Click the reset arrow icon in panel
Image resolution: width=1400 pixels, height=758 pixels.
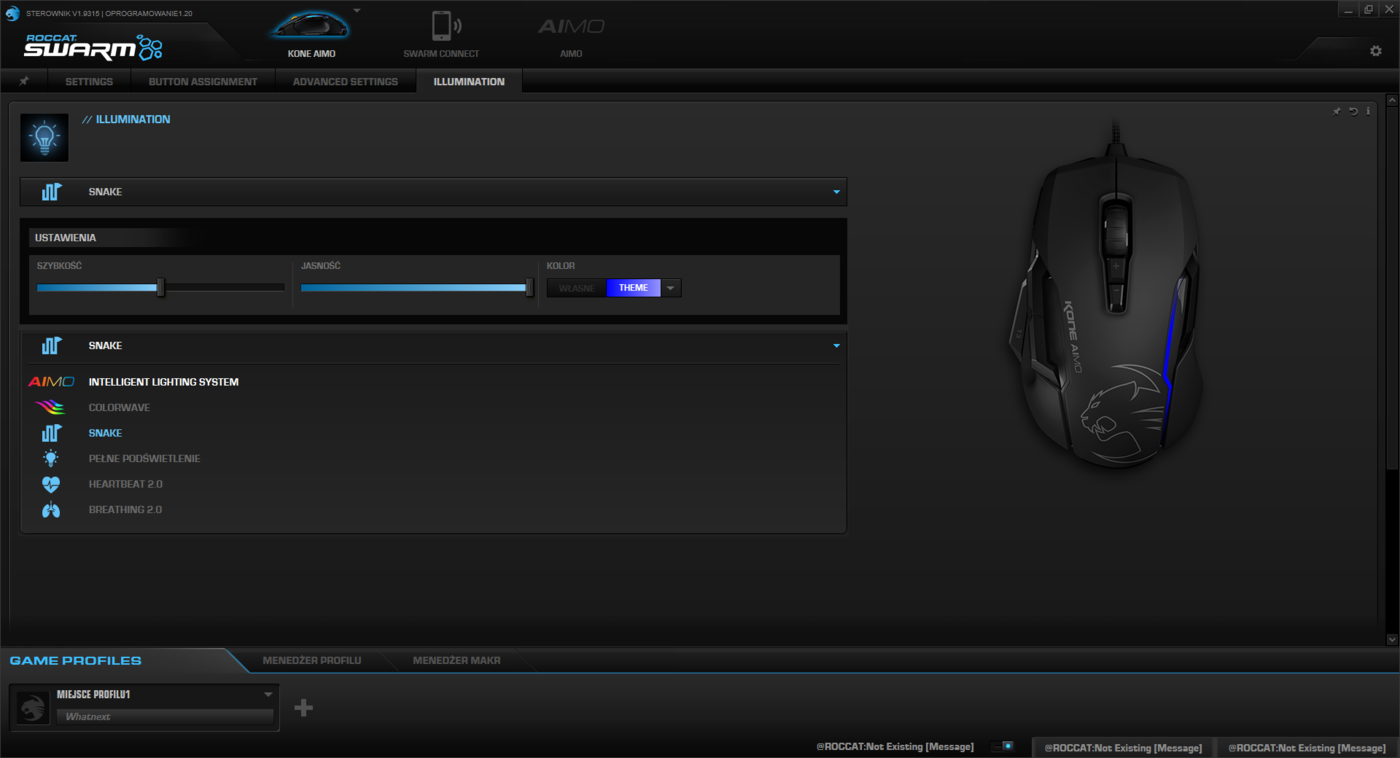[x=1353, y=111]
